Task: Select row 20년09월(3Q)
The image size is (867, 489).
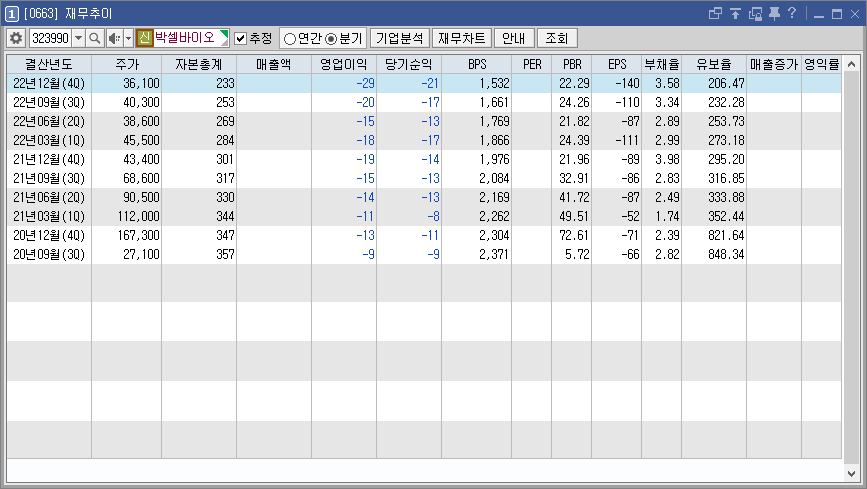Action: pos(424,254)
